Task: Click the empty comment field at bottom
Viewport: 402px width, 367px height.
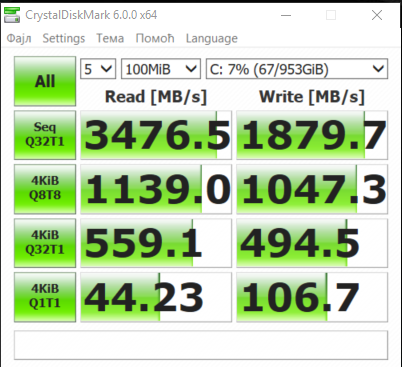Action: coord(201,345)
